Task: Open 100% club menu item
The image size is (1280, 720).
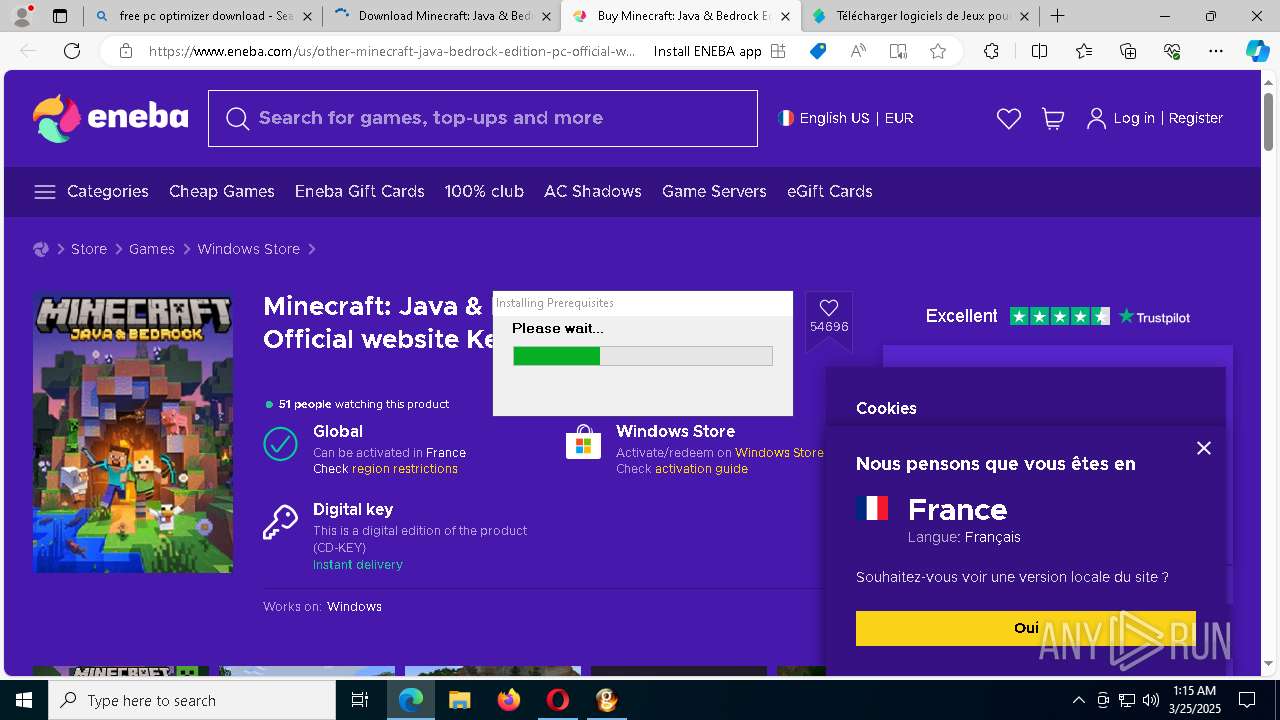Action: pyautogui.click(x=484, y=191)
